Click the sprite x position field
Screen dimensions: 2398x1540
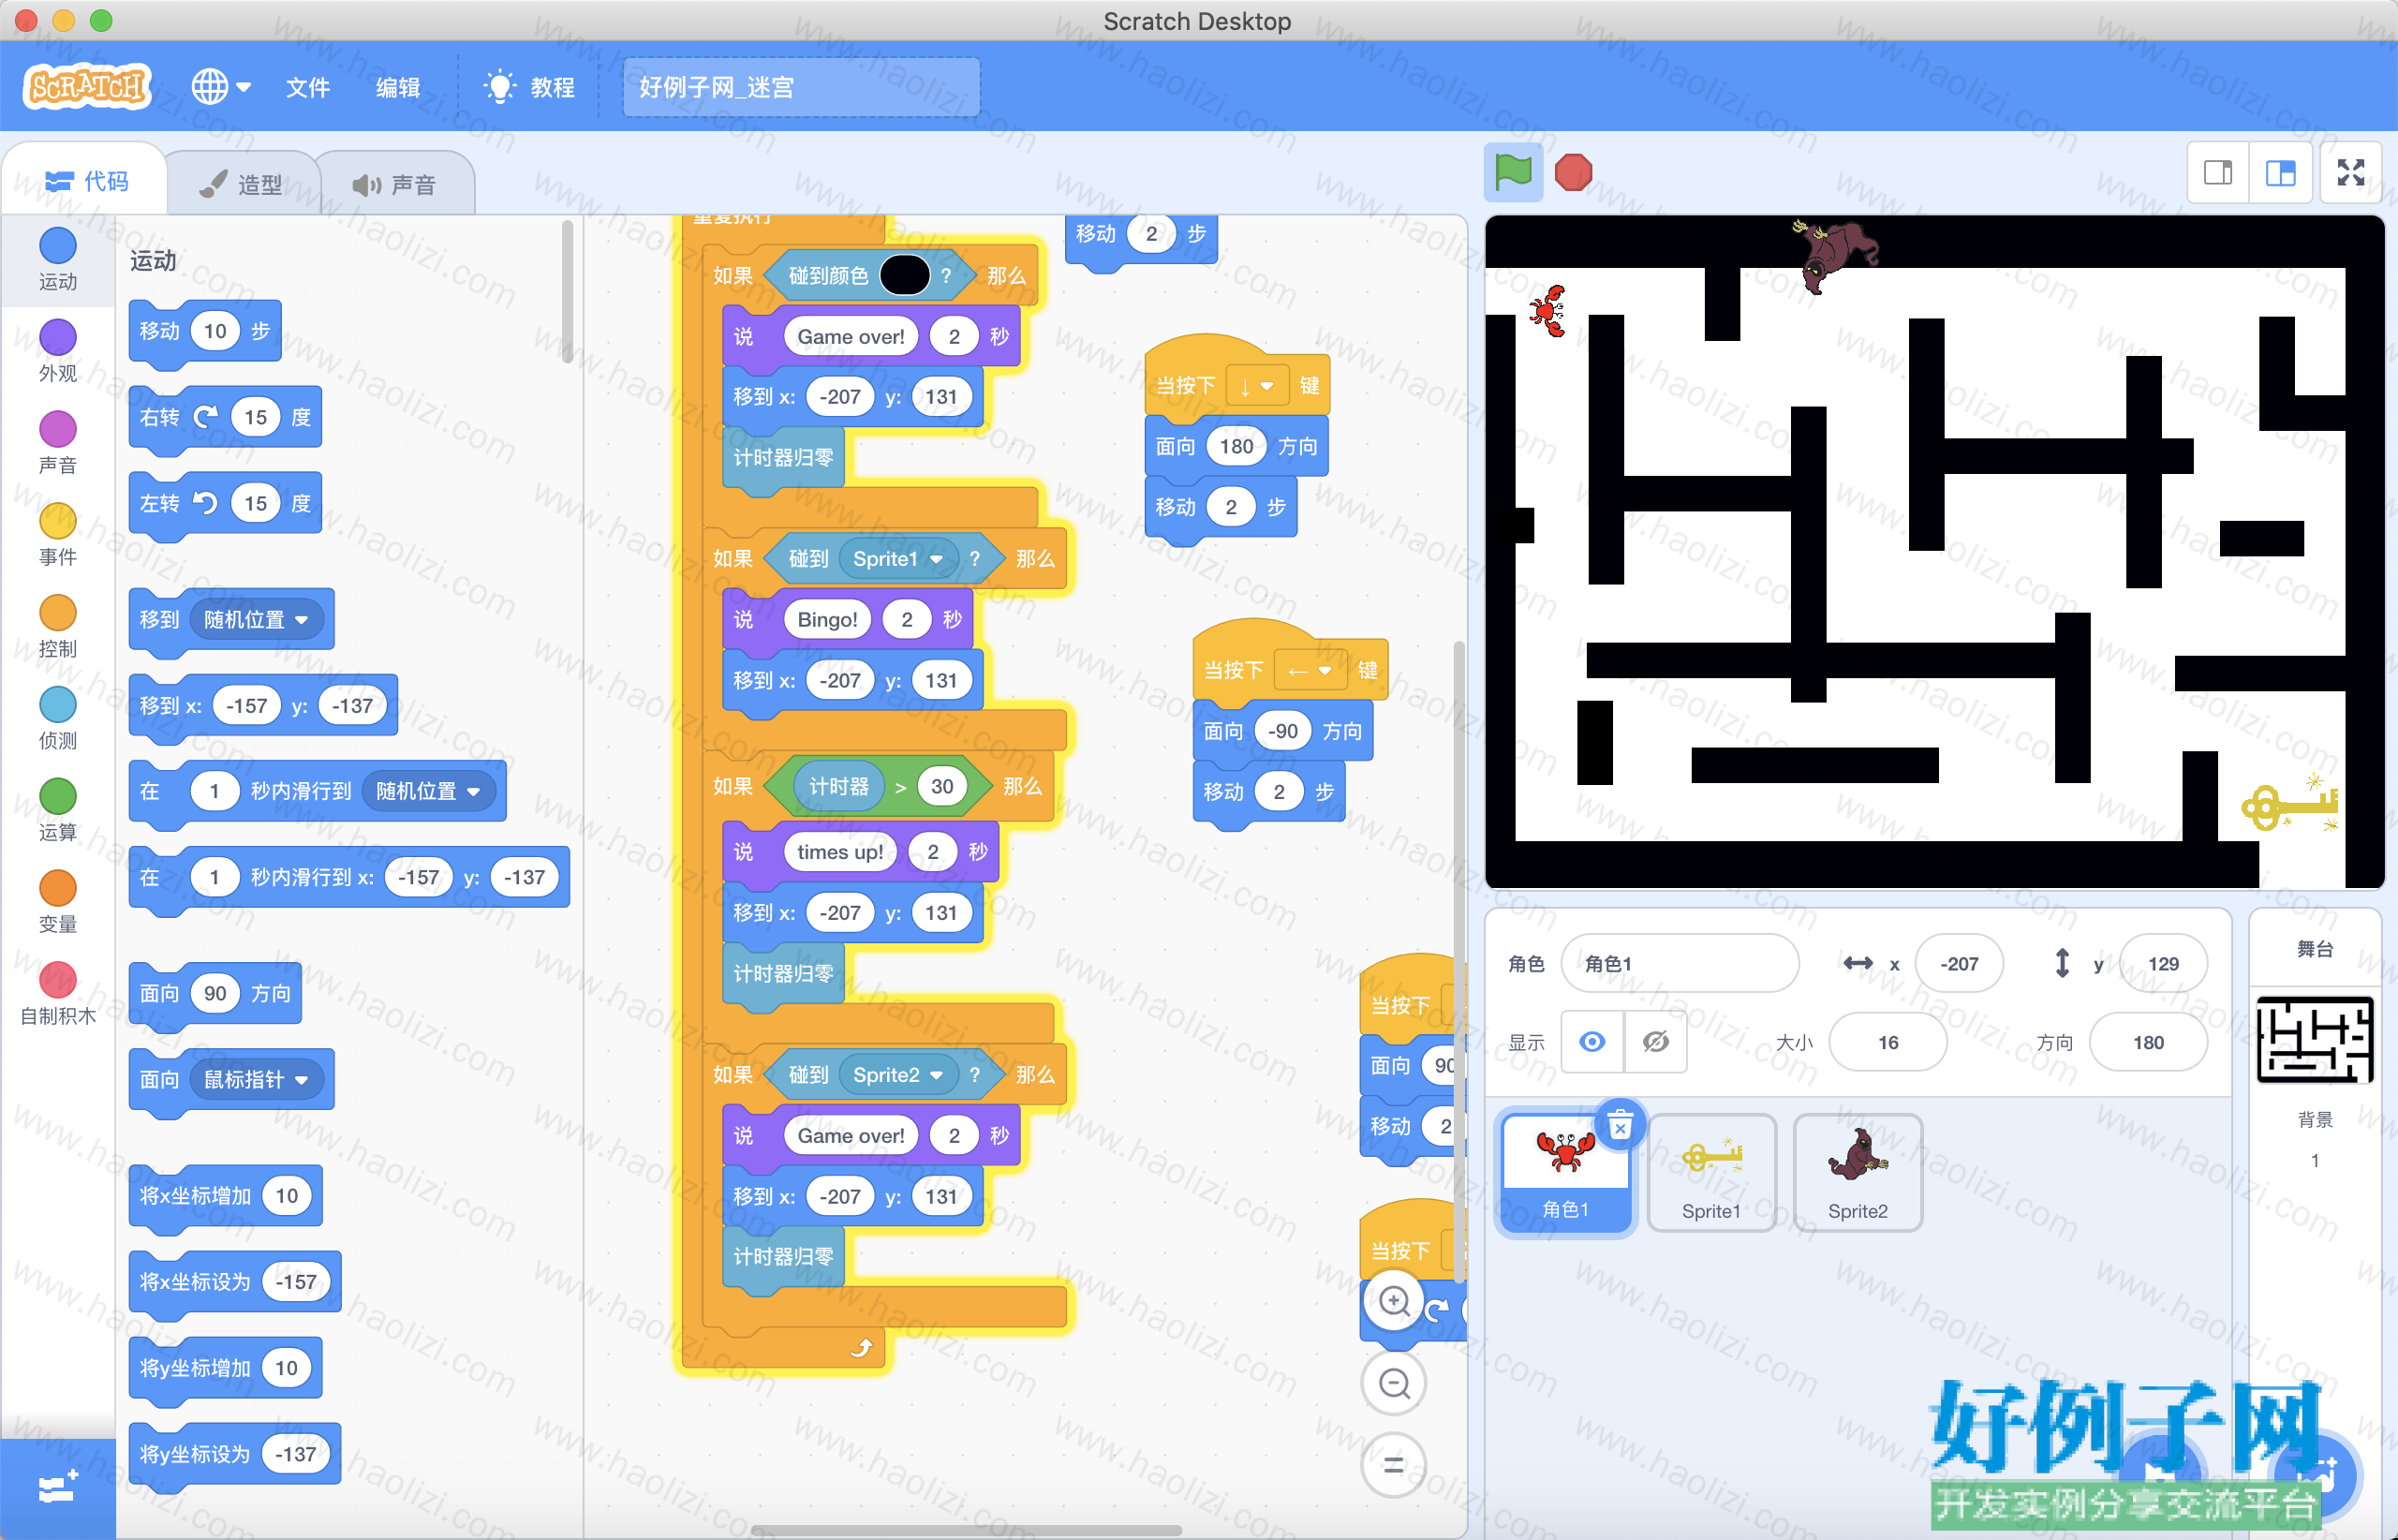click(x=1959, y=963)
